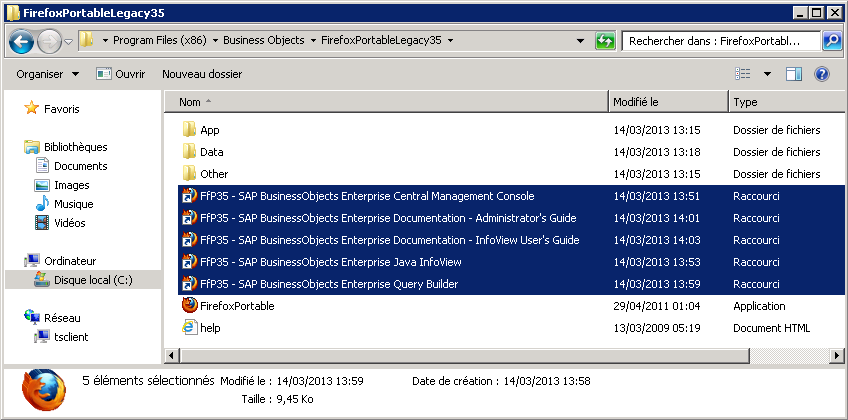Click the magnifier search icon
The width and height of the screenshot is (848, 420).
(832, 41)
